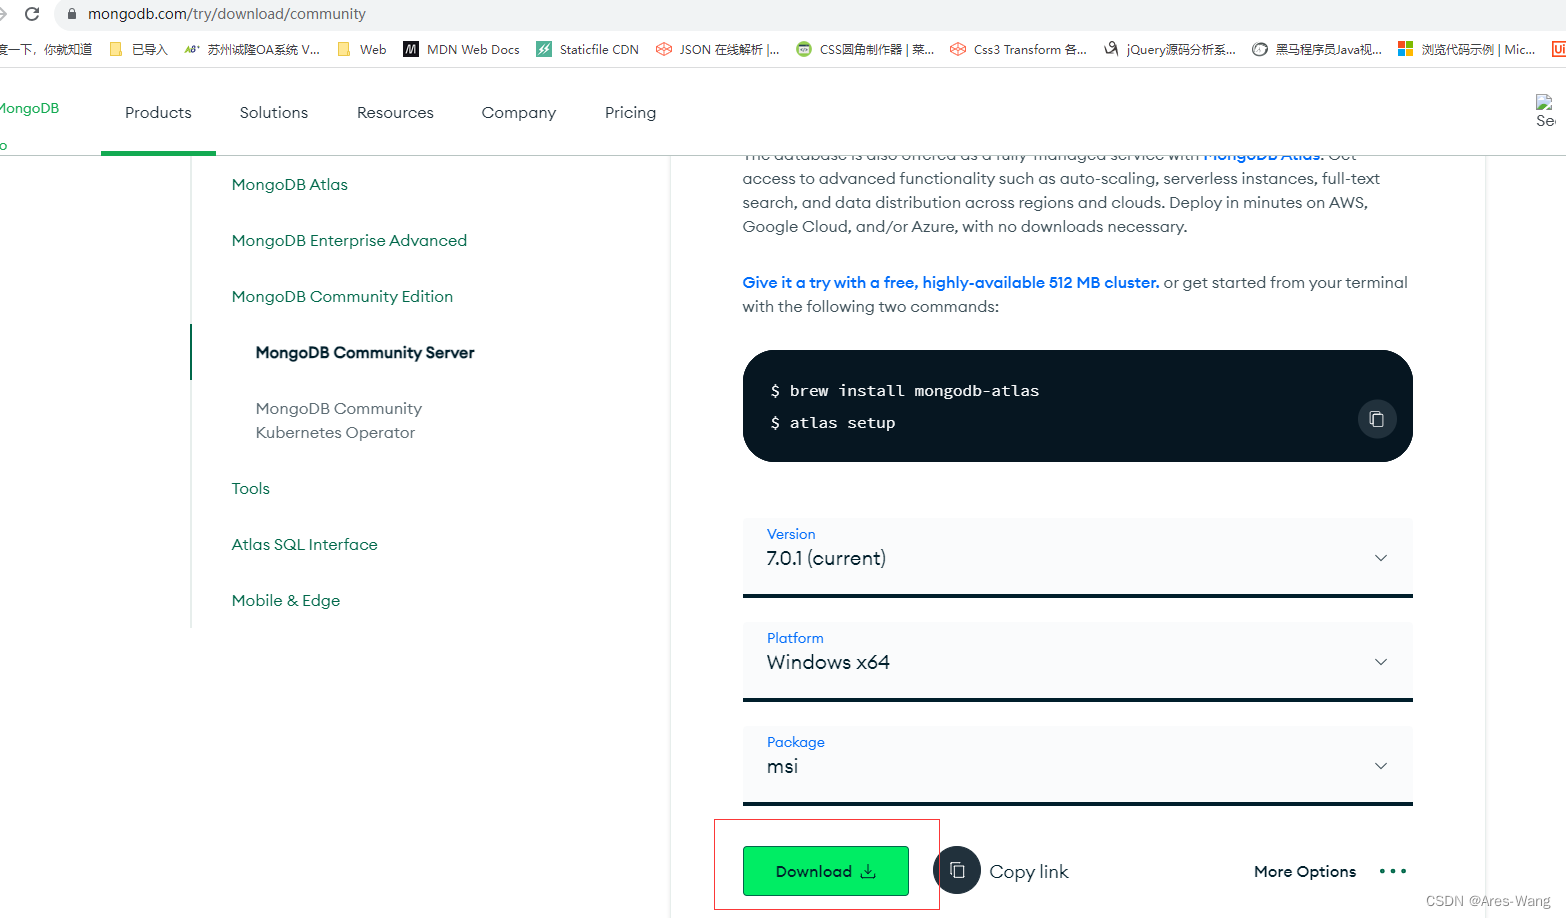Viewport: 1566px width, 918px height.
Task: Go to the Pricing page
Action: [630, 113]
